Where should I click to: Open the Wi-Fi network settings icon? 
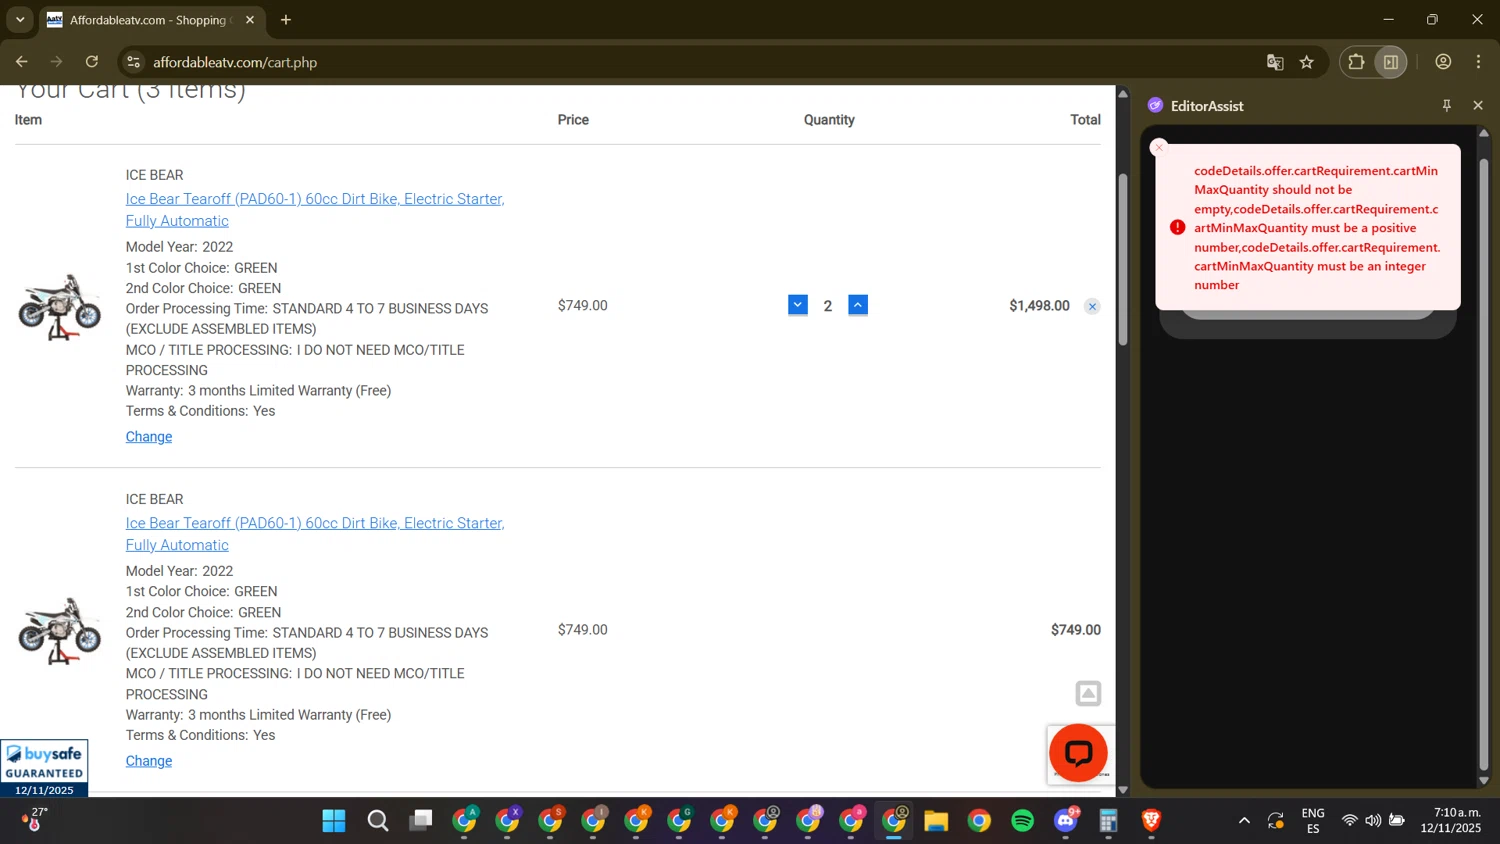(1349, 821)
